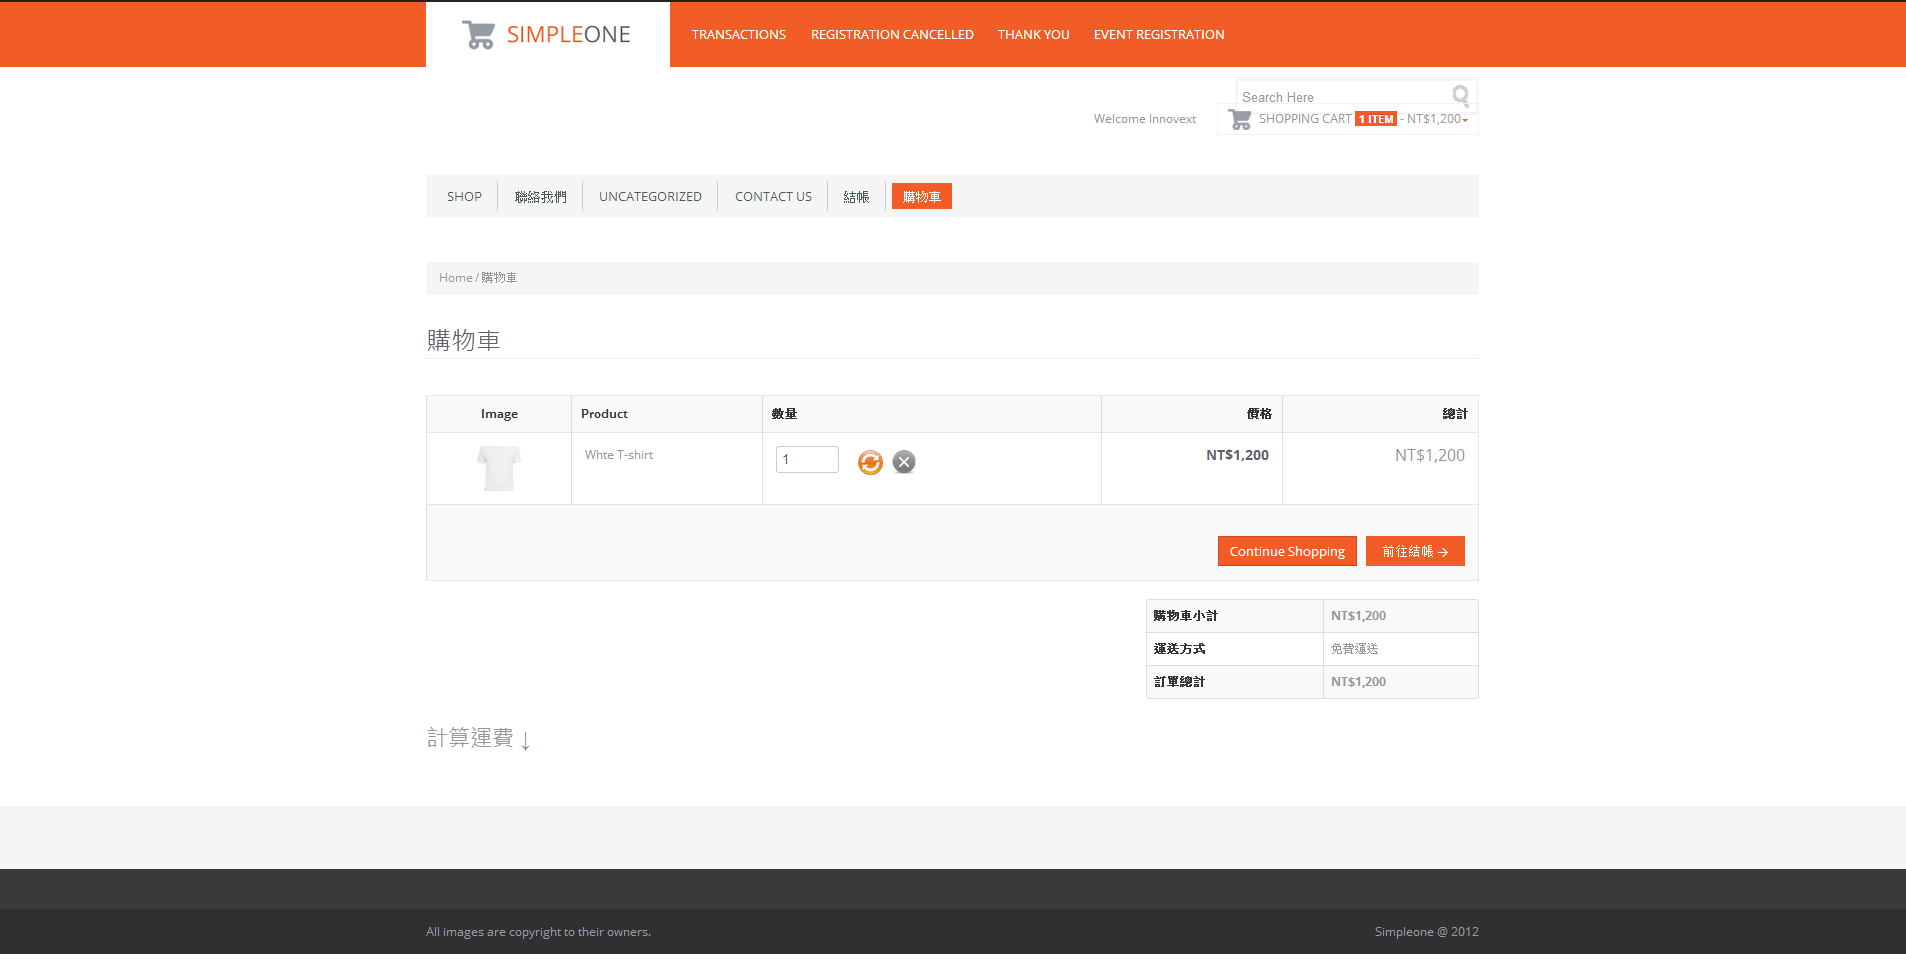
Task: Go to Registration Cancelled page
Action: coord(891,35)
